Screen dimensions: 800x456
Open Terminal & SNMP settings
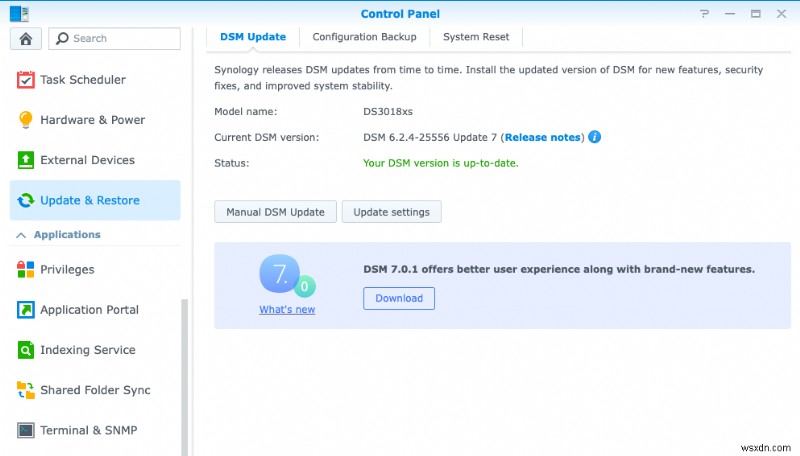95,430
